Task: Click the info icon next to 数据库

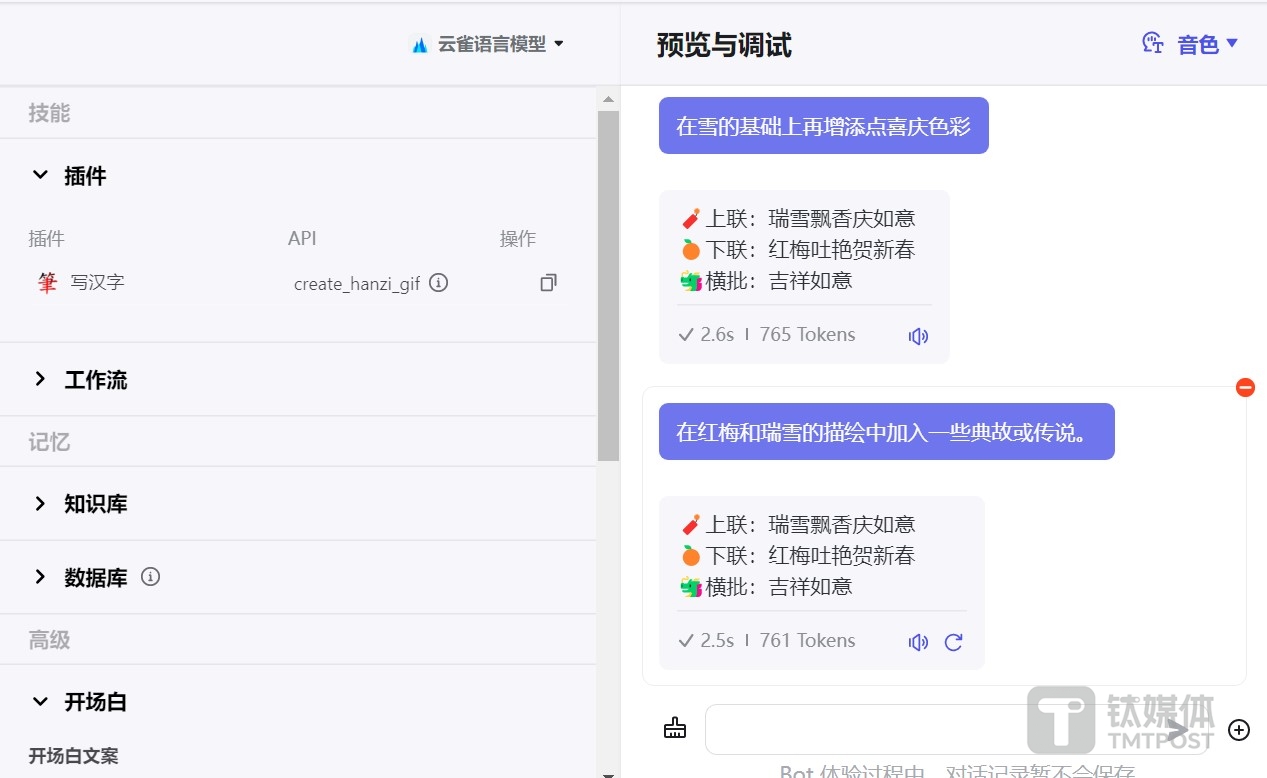Action: 151,577
